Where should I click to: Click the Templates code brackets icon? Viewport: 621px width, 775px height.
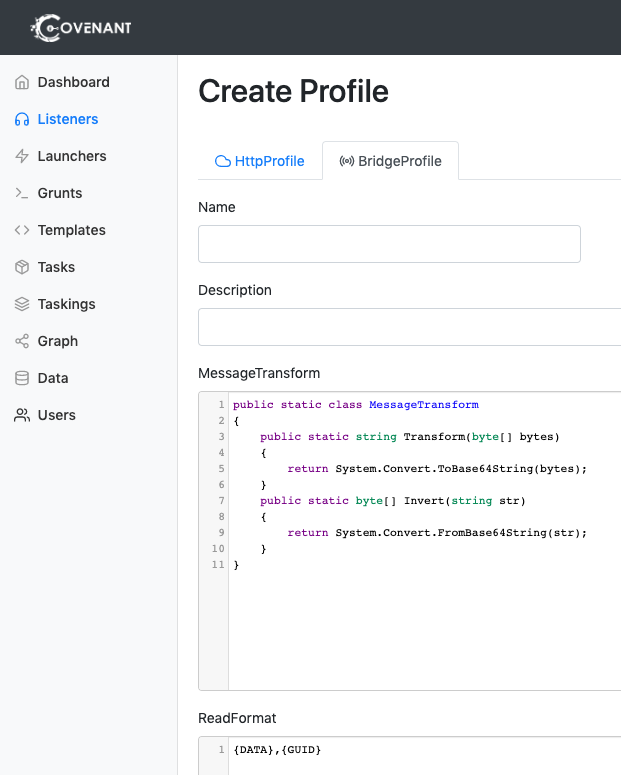22,230
